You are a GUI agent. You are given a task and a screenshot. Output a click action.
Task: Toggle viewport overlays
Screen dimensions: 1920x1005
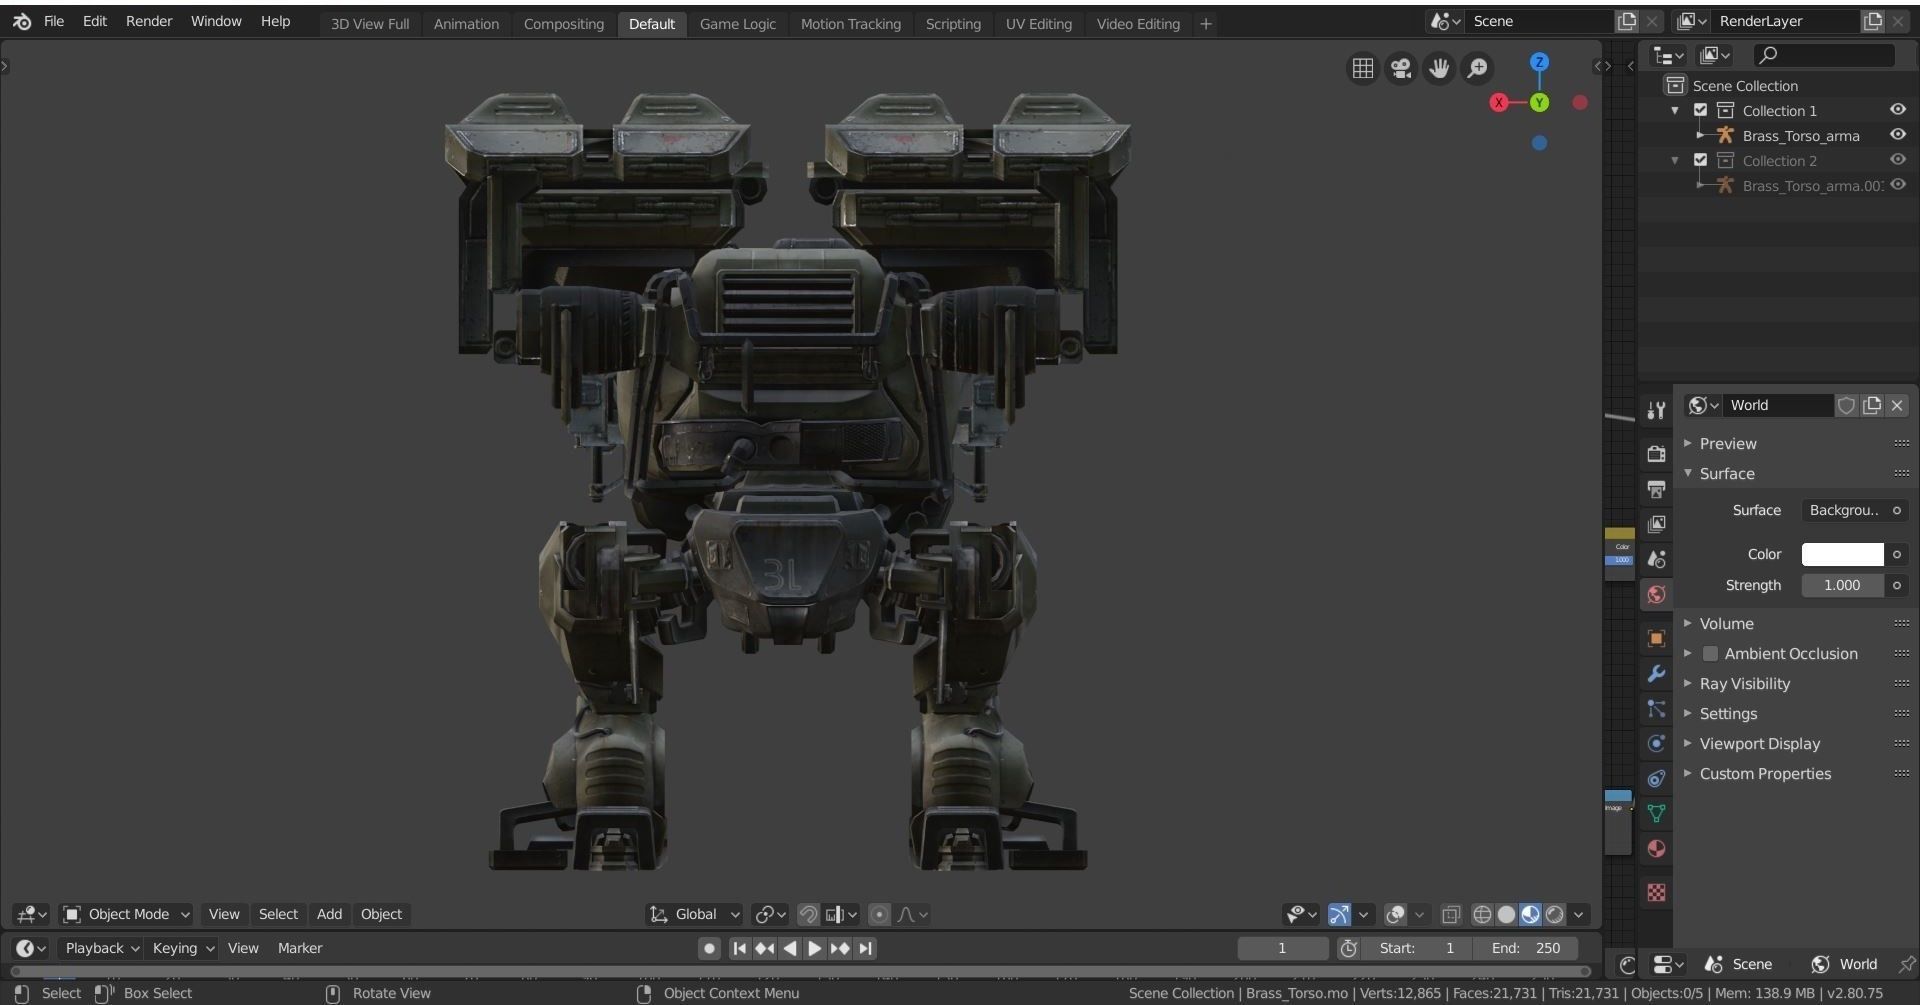point(1395,914)
